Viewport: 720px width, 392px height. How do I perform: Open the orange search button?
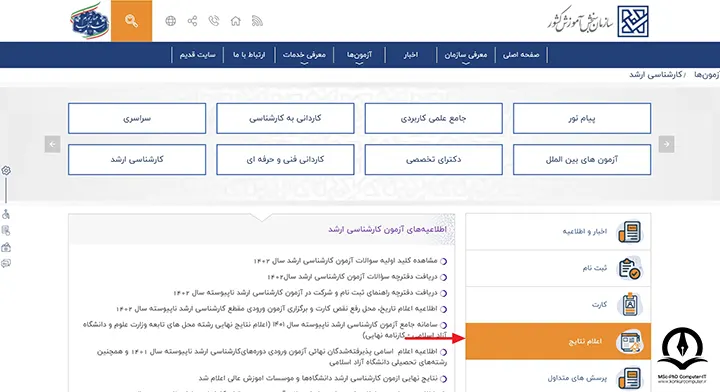pyautogui.click(x=131, y=21)
